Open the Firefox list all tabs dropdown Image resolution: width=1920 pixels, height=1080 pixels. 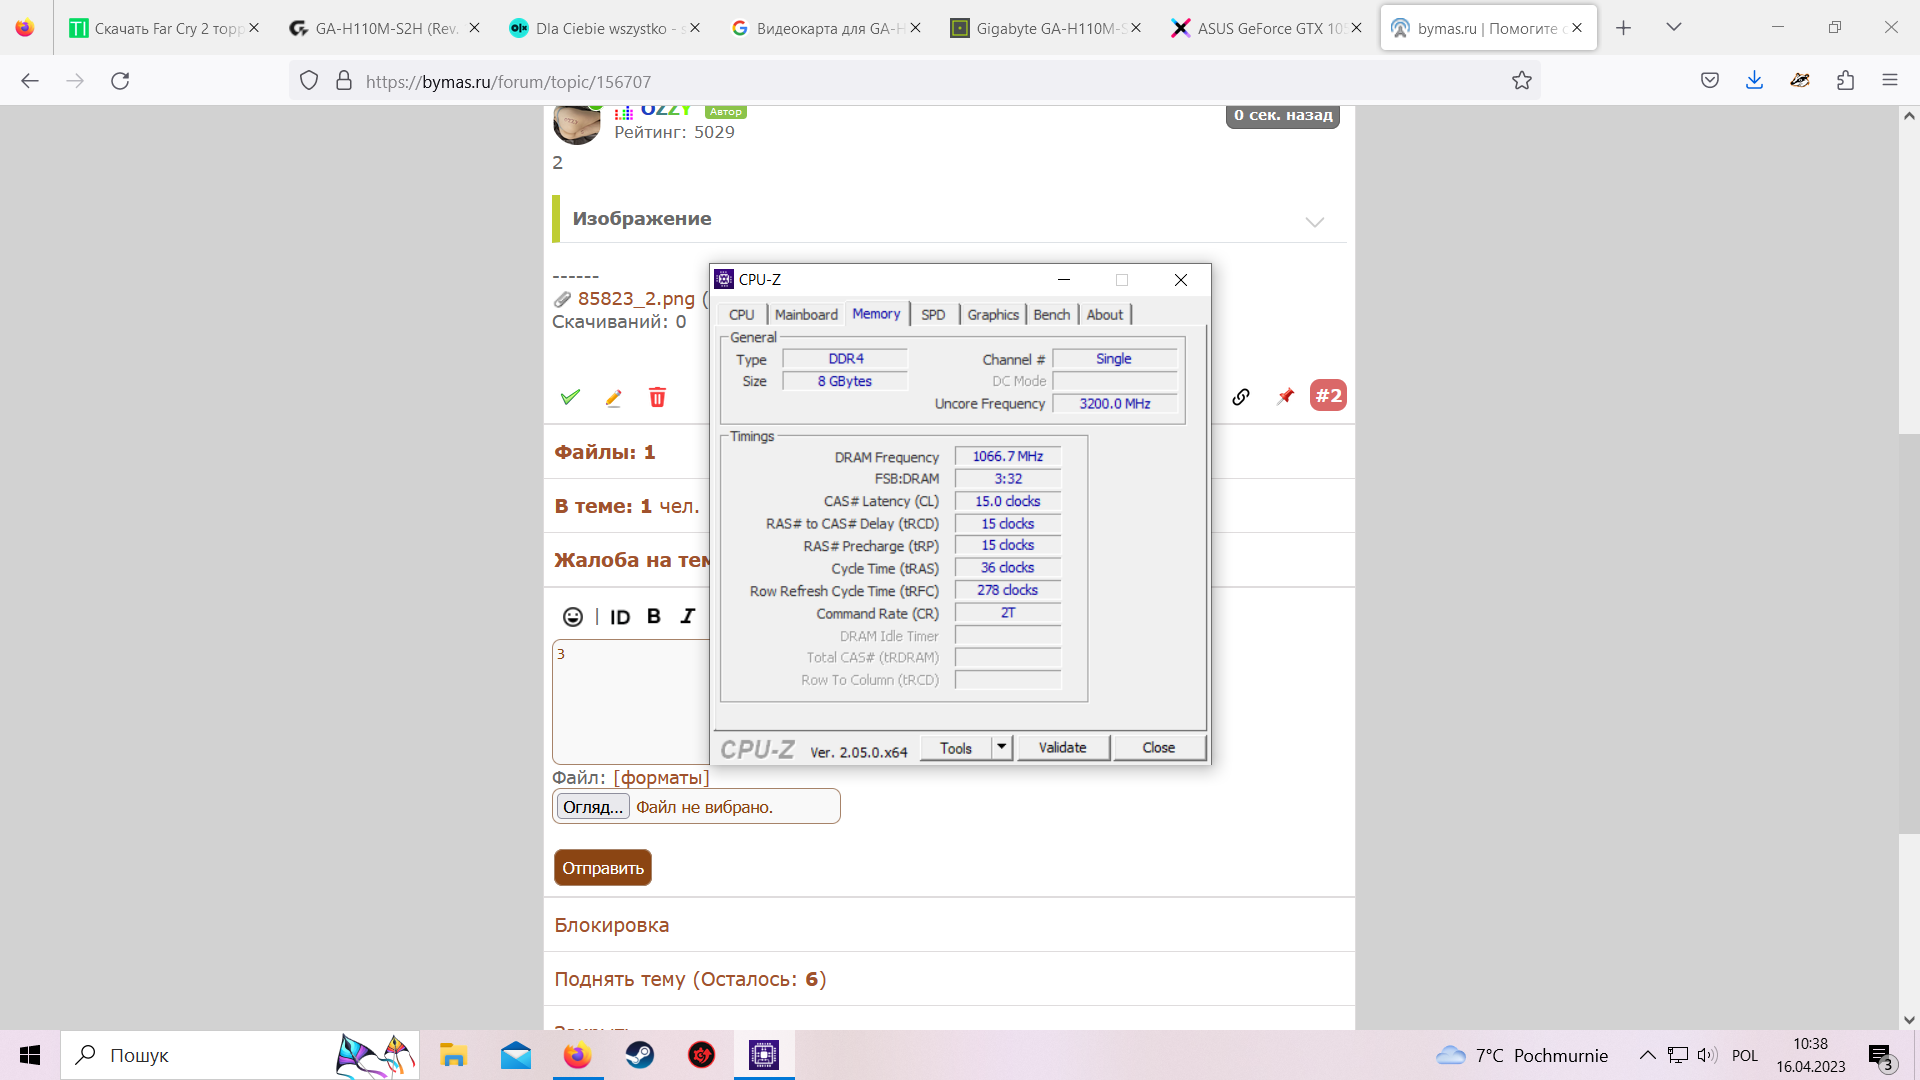point(1673,28)
